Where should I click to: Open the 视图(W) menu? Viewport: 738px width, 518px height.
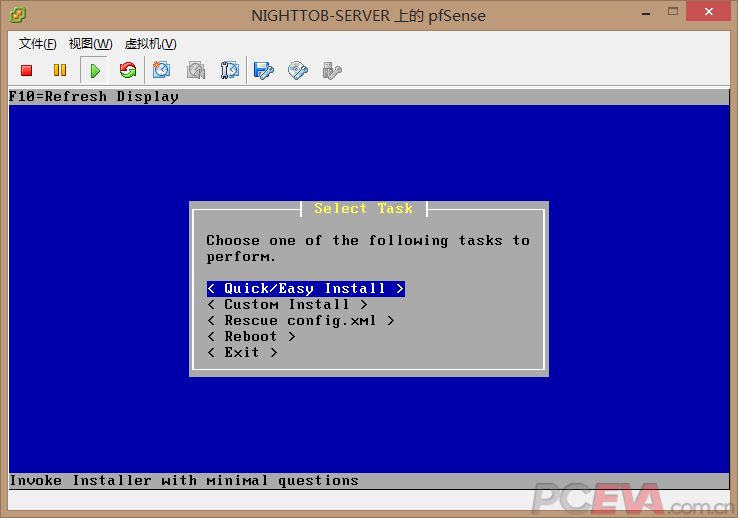pos(90,44)
